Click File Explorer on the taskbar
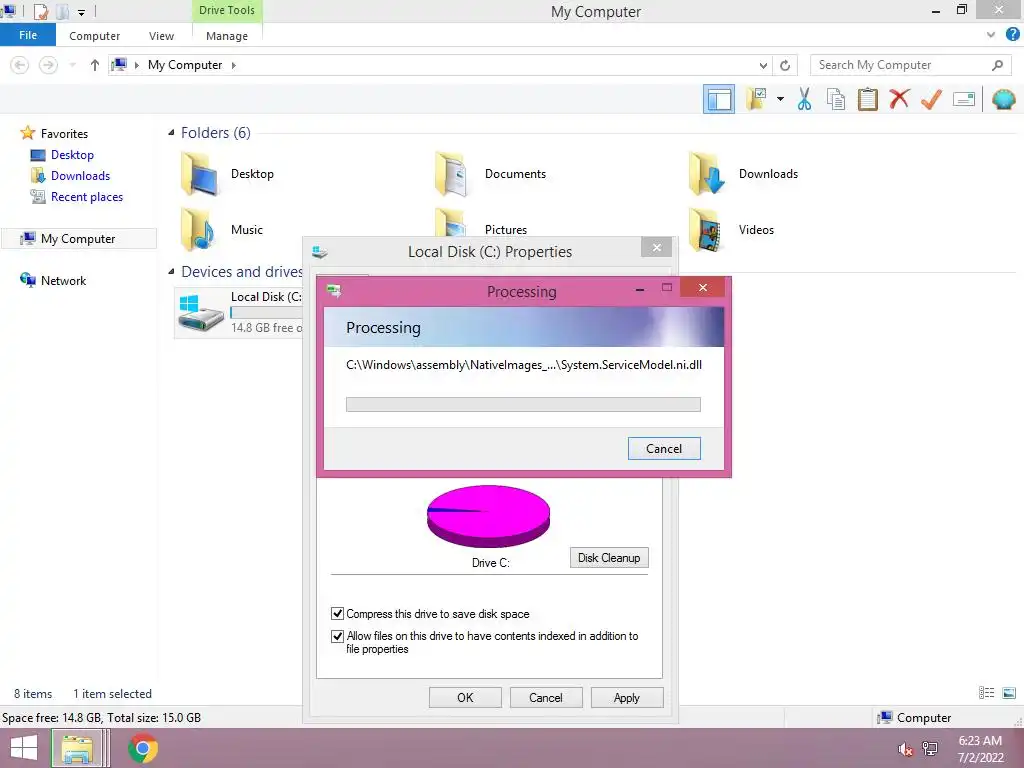Viewport: 1024px width, 768px height. click(77, 748)
